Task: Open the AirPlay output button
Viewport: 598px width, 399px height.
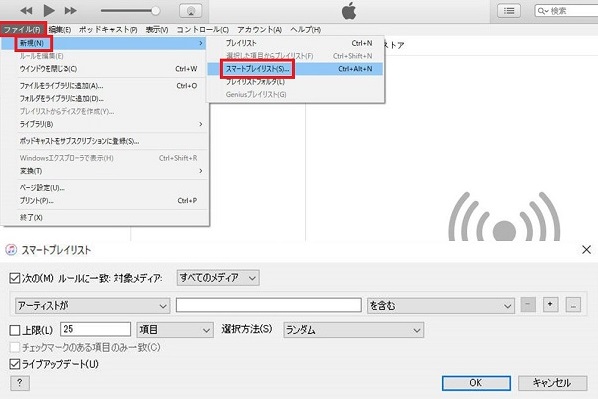Action: [x=191, y=11]
